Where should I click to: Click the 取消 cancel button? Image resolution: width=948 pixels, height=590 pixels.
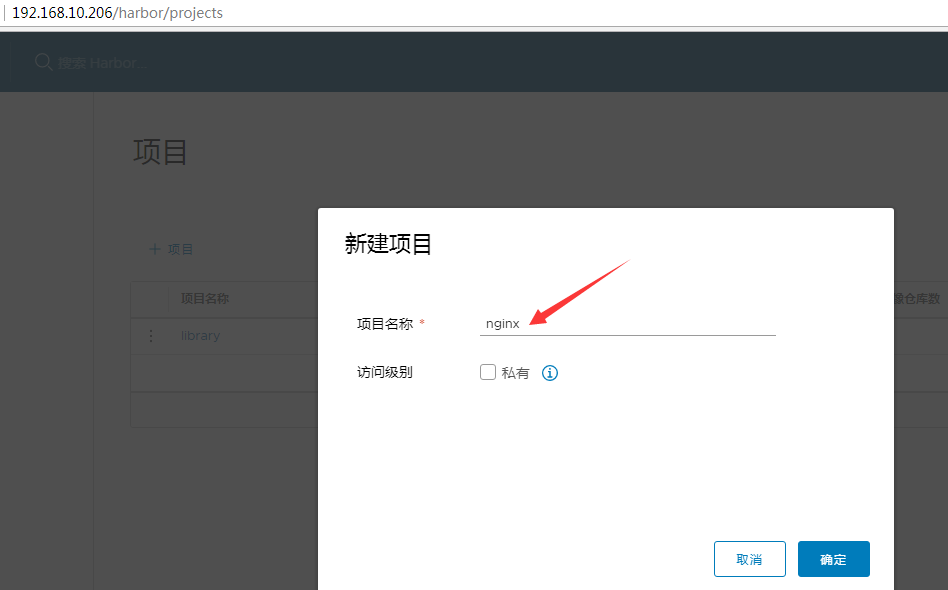tap(750, 559)
